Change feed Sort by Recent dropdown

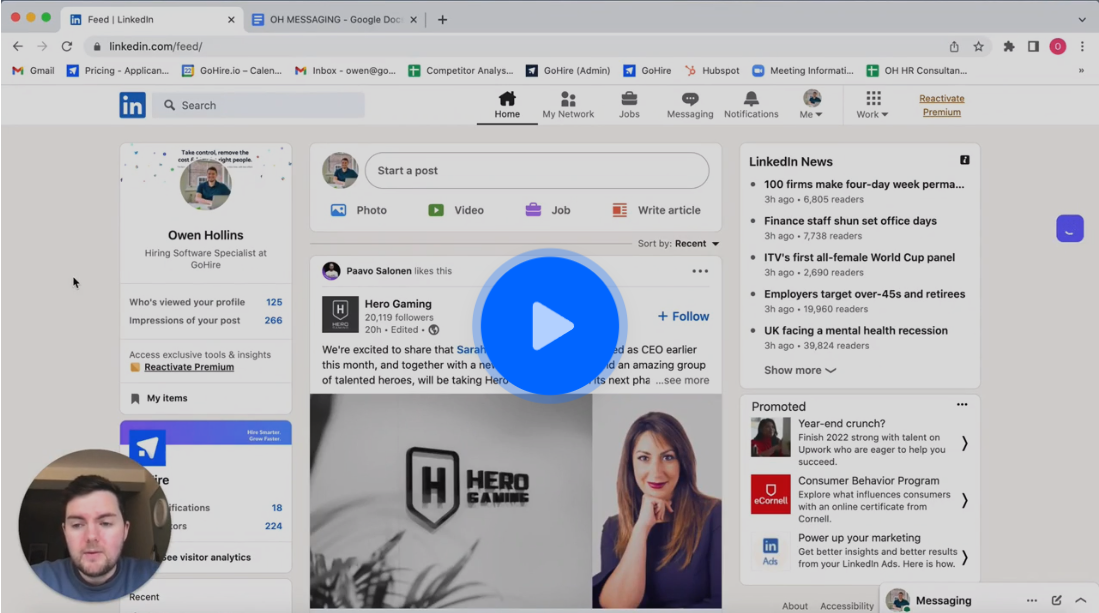coord(678,244)
